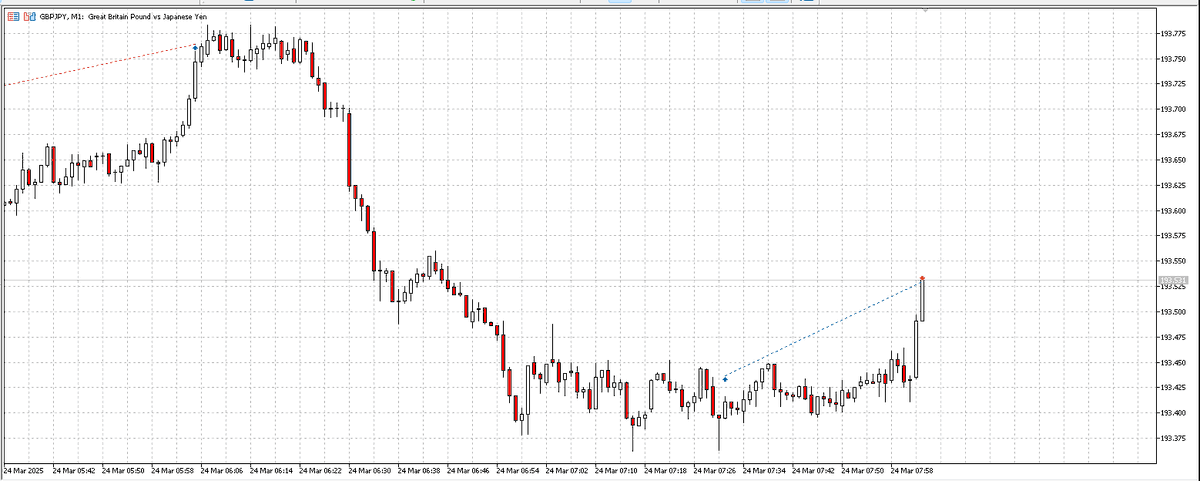Select the red dashed trade line at top left
The image size is (1200, 481).
click(x=98, y=65)
